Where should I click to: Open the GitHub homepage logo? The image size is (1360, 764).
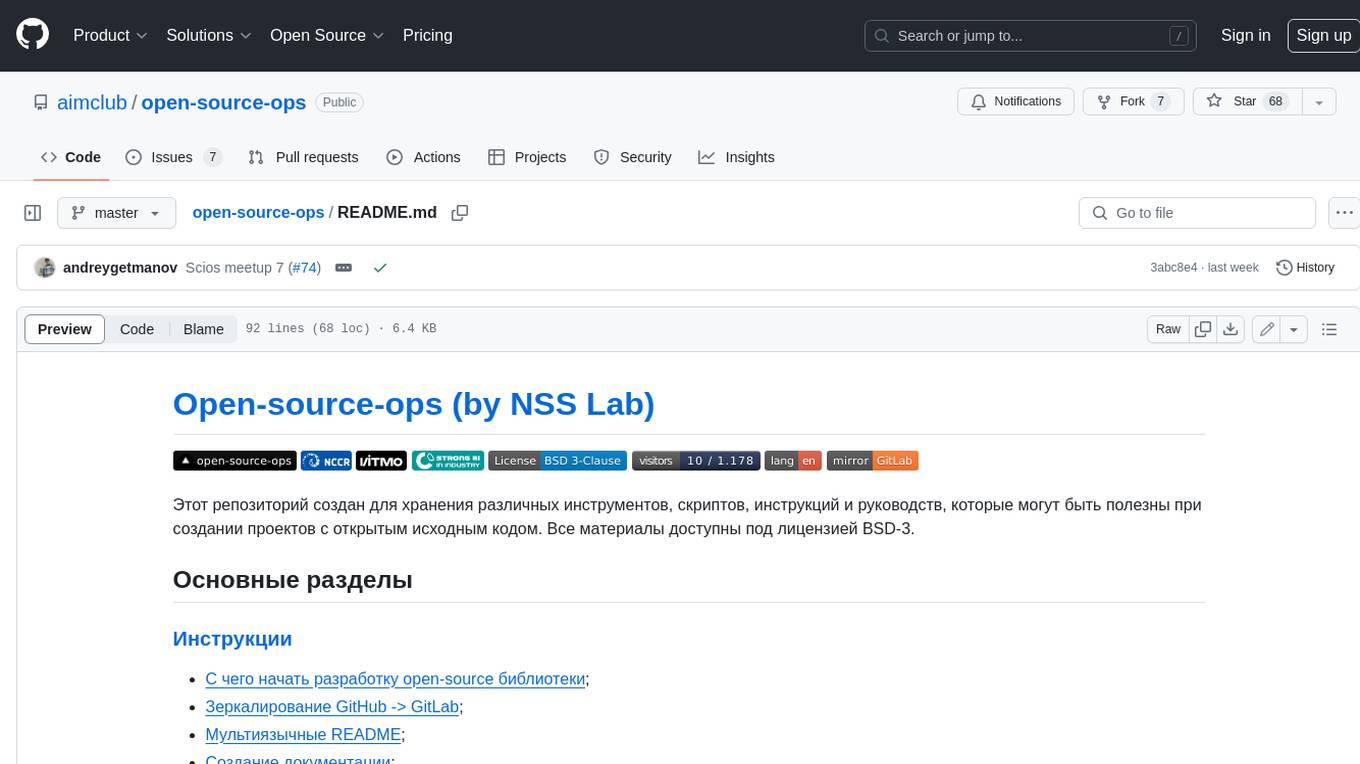pyautogui.click(x=32, y=35)
